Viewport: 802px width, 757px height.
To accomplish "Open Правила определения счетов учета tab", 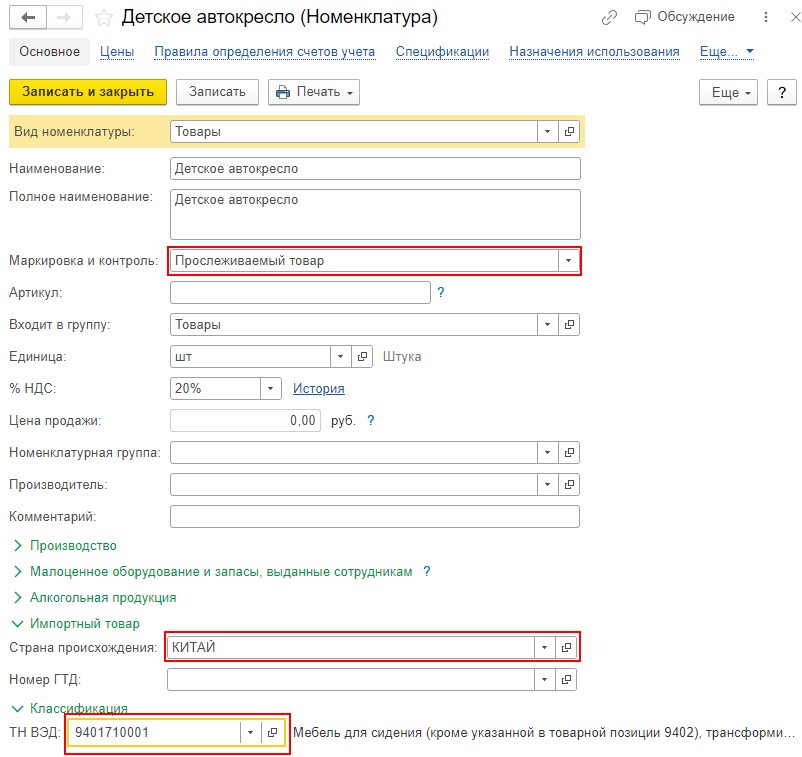I will point(265,52).
